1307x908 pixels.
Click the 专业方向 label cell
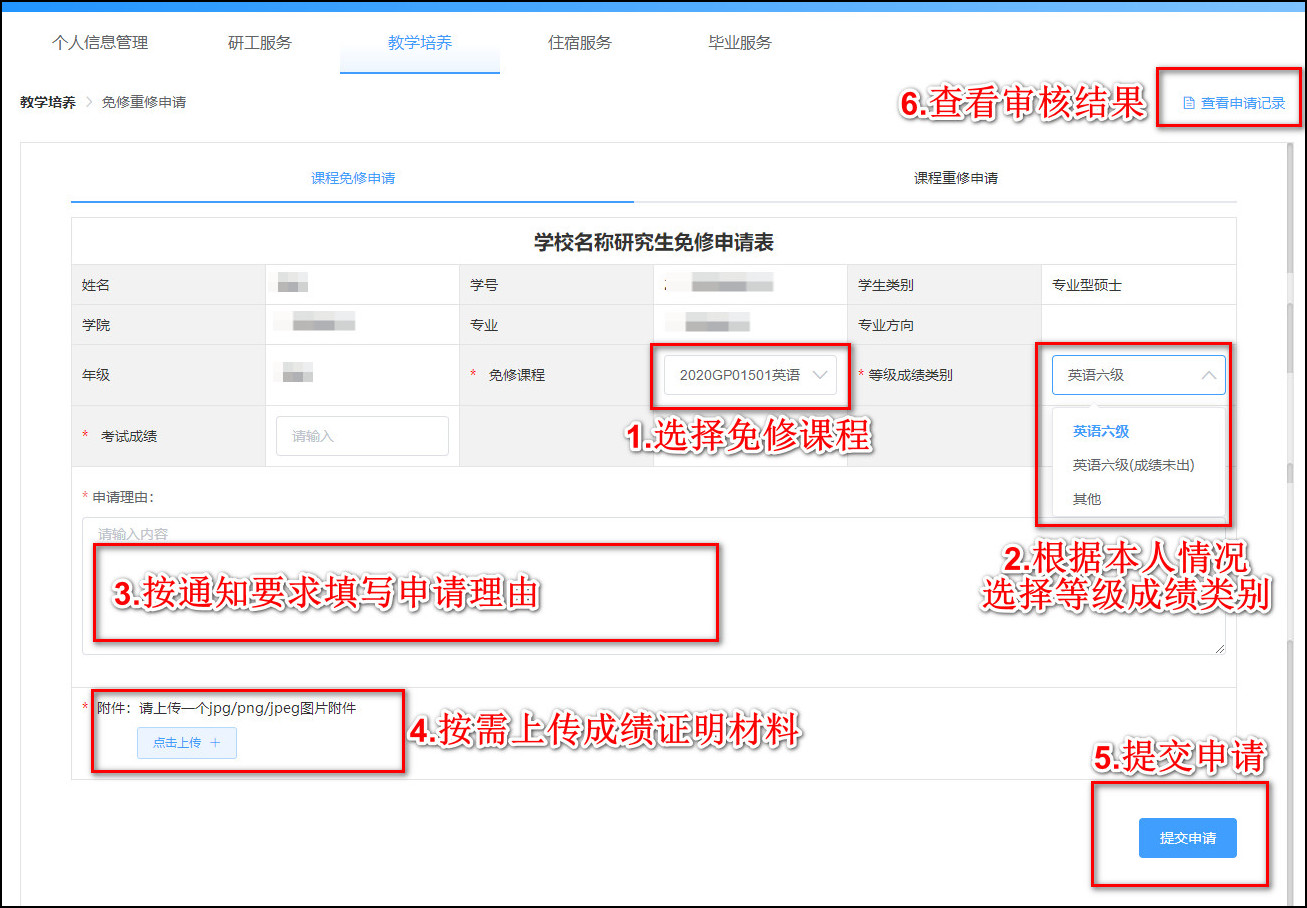click(943, 325)
